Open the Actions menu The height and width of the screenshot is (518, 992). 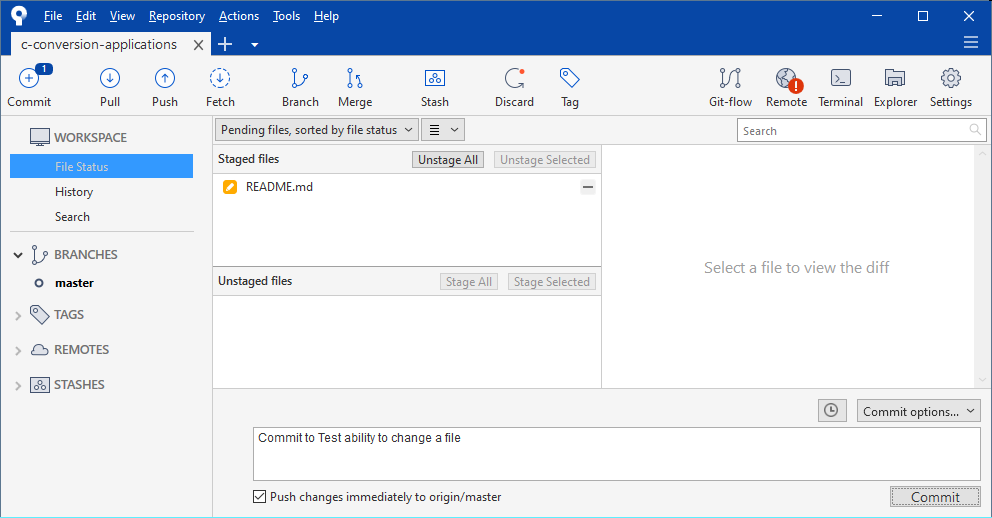click(x=239, y=16)
